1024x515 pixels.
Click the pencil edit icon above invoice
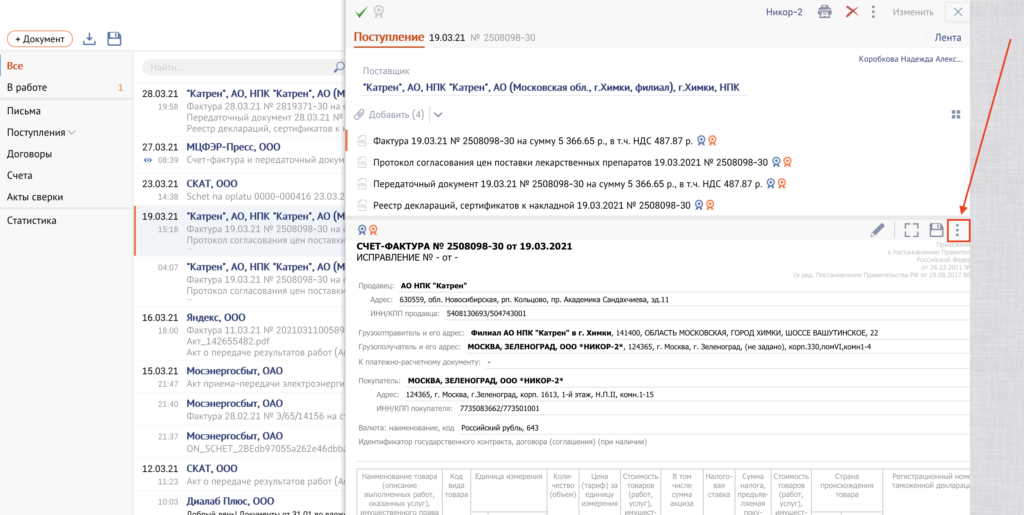[877, 230]
